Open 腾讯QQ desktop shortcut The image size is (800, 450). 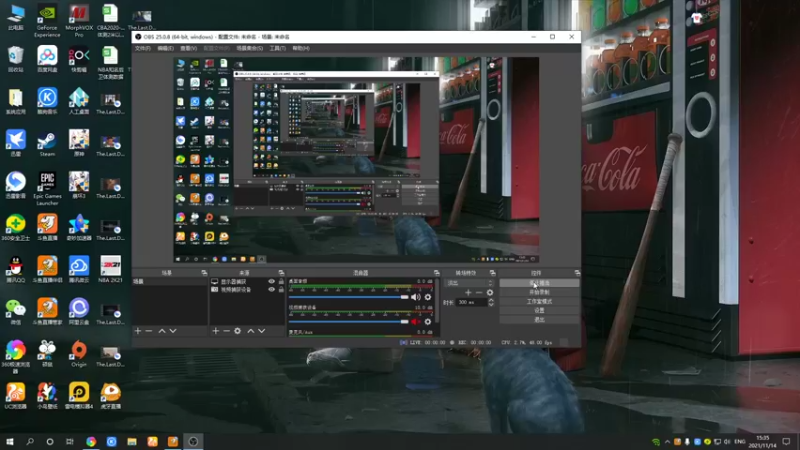click(x=16, y=269)
